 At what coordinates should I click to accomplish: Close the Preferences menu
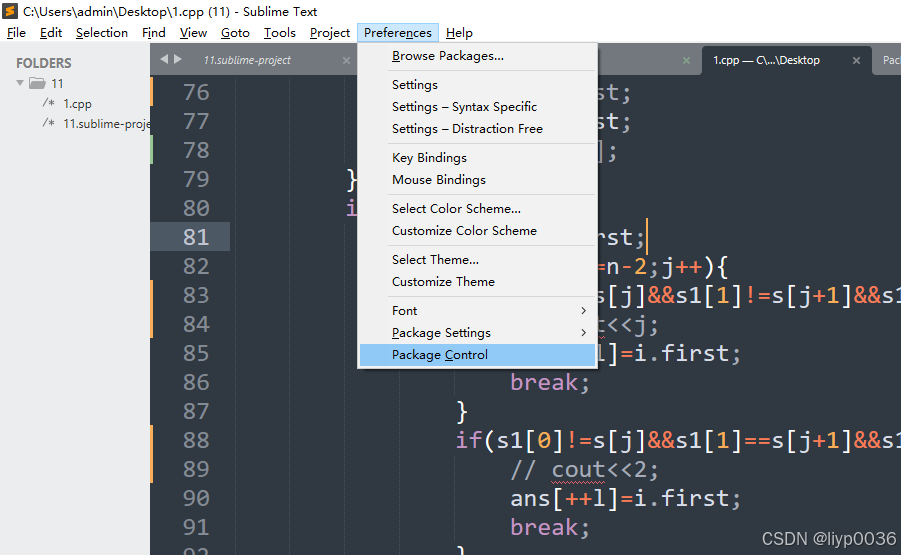pos(398,33)
